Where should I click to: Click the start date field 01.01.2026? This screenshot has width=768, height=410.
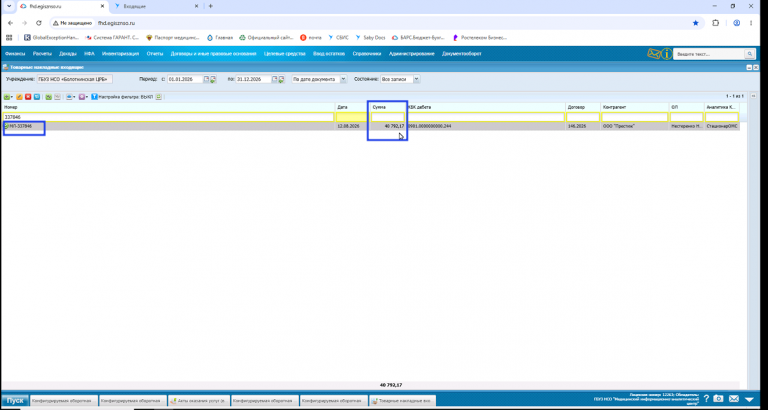click(x=185, y=79)
